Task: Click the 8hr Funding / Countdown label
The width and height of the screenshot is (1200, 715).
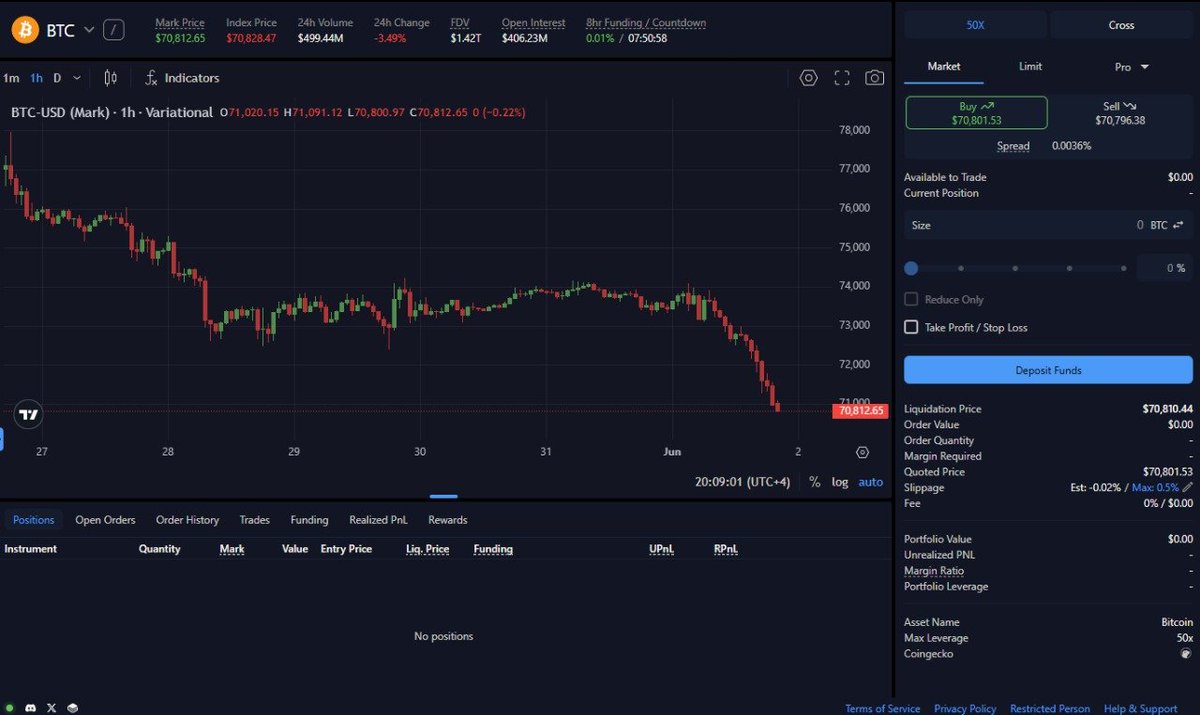Action: [646, 23]
